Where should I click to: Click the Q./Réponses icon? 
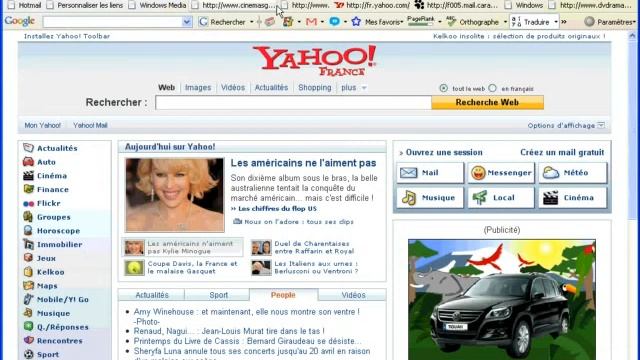(28, 327)
